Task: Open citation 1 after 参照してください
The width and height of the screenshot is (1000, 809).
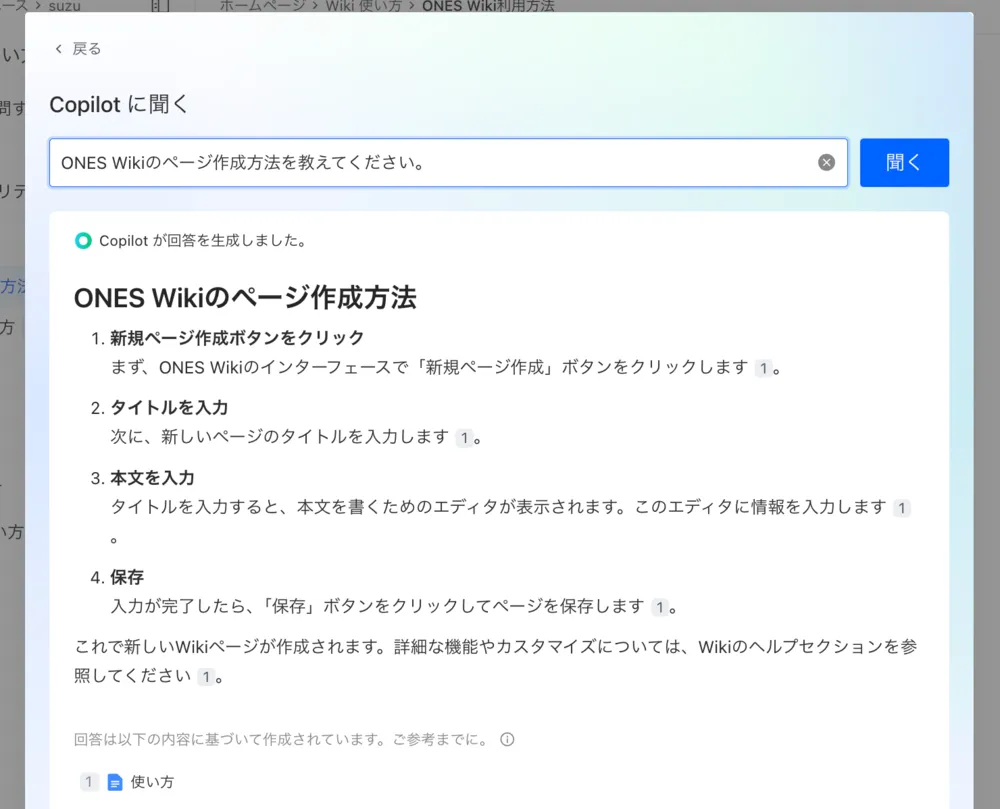Action: (x=205, y=677)
